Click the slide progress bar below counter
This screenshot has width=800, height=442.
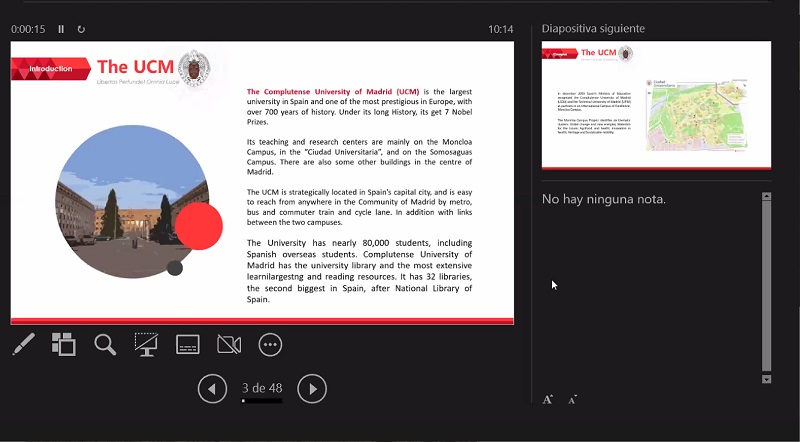pos(262,401)
